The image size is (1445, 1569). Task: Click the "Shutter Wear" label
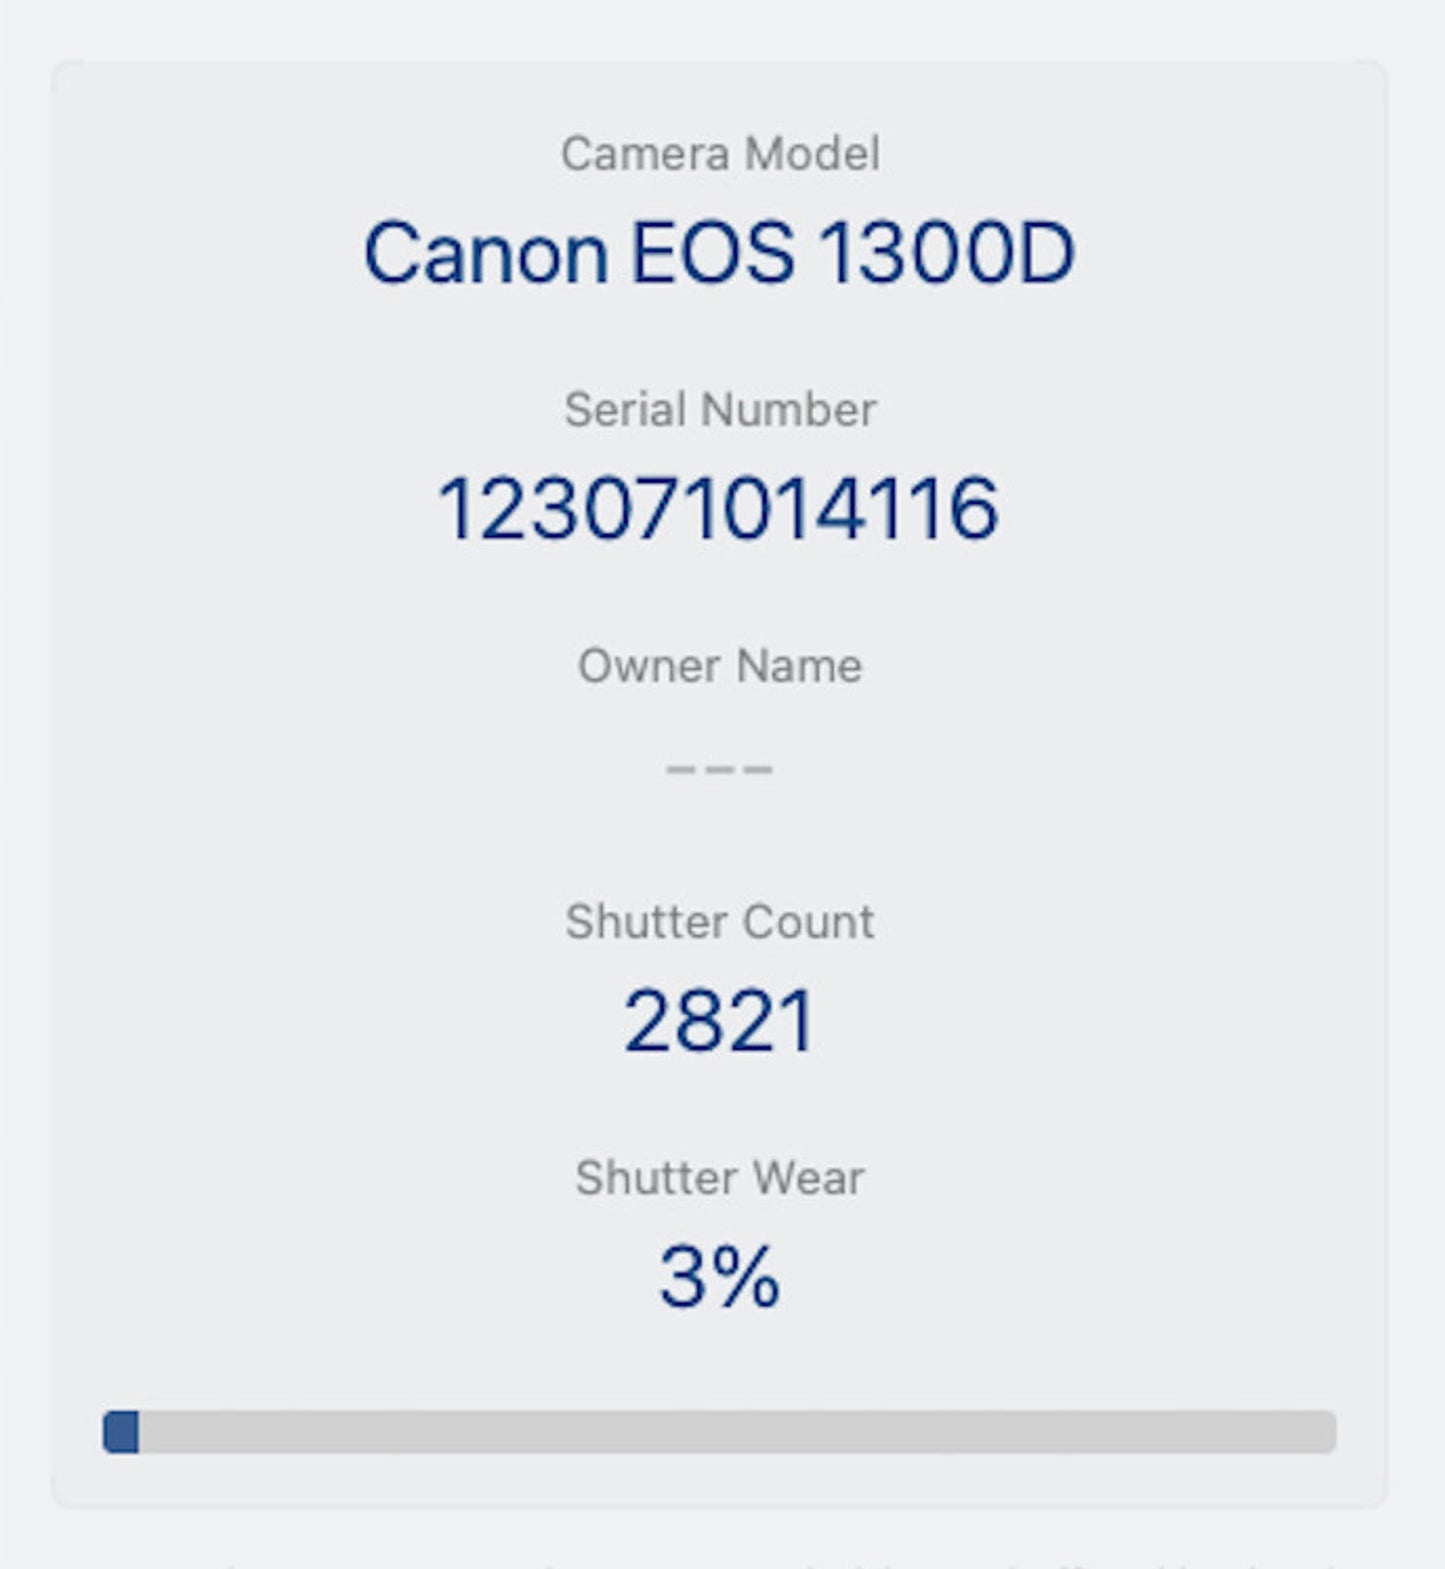click(720, 1178)
